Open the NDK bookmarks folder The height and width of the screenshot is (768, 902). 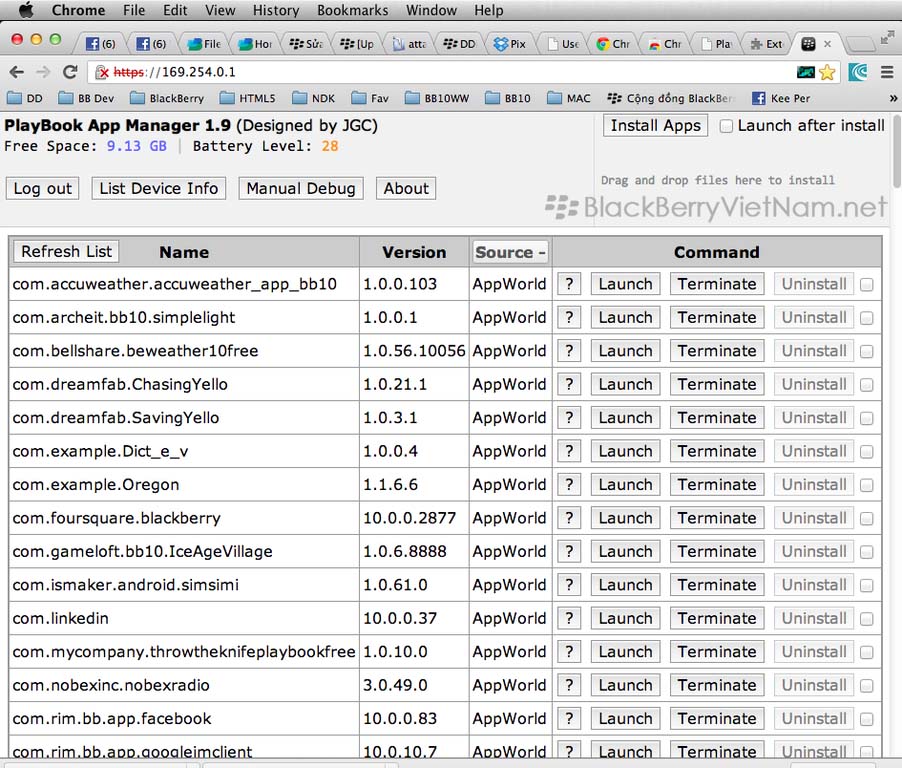coord(314,98)
